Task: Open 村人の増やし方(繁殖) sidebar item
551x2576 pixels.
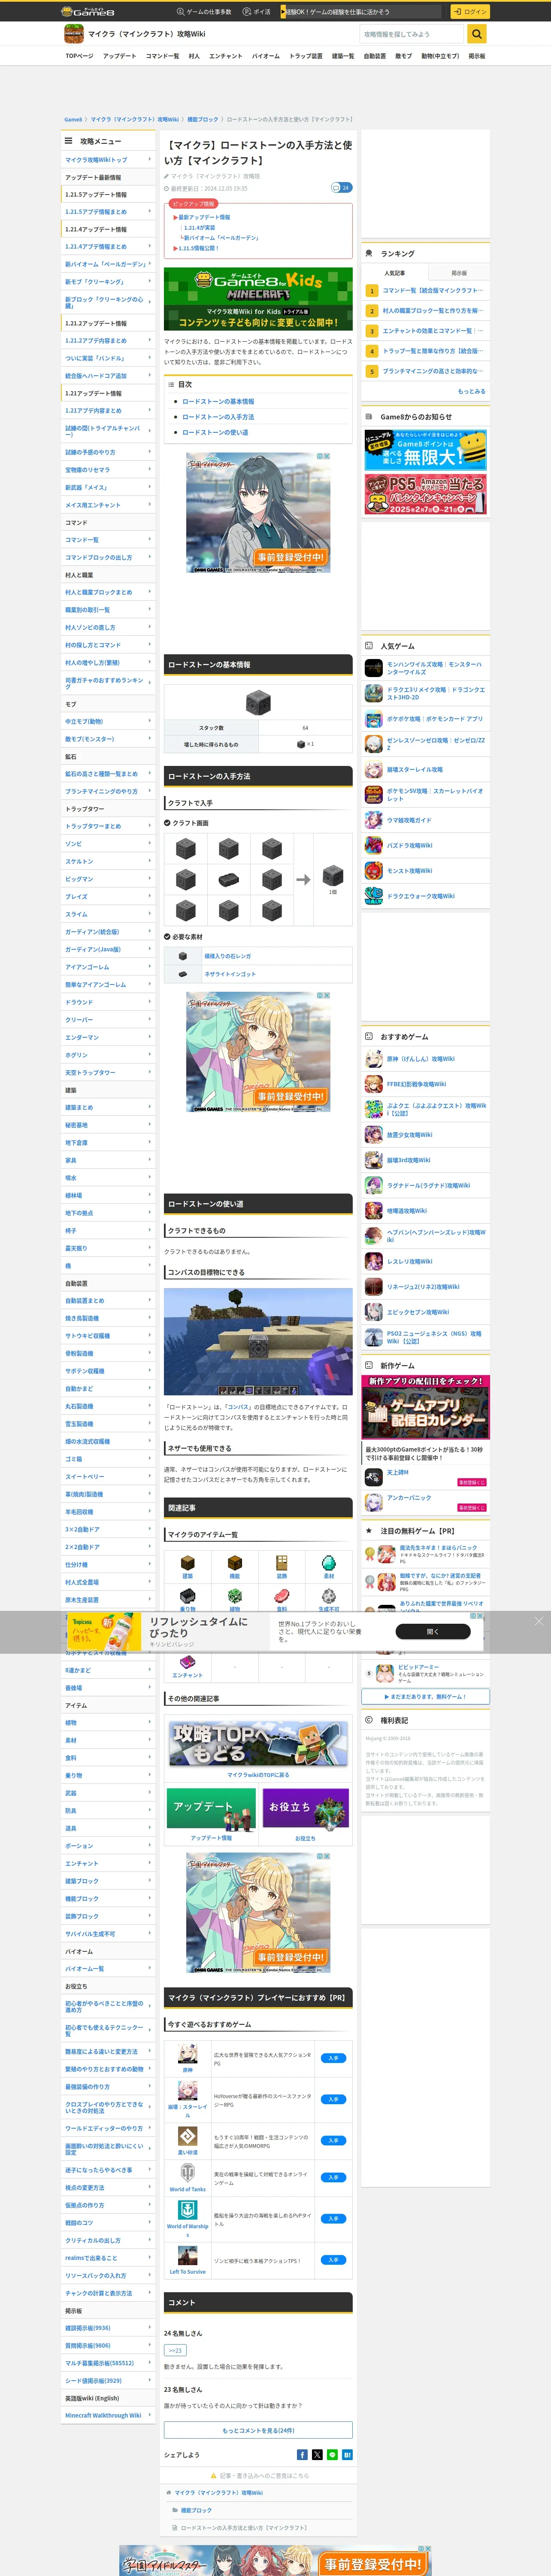Action: coord(108,662)
